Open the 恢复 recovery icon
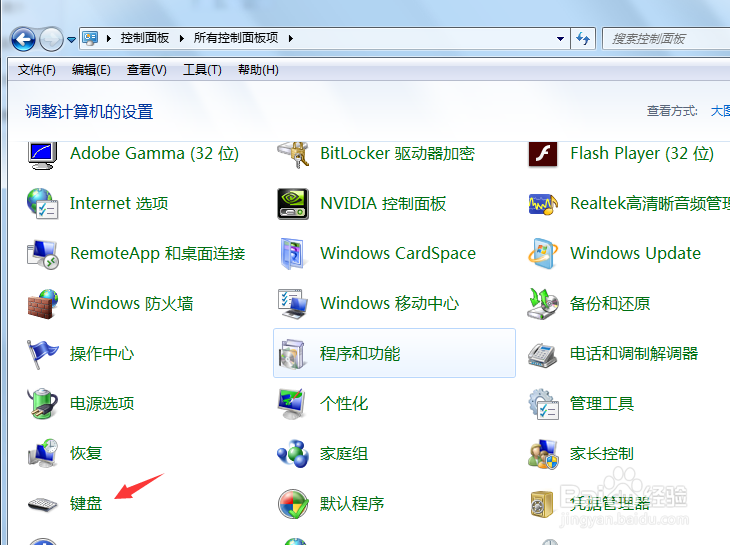The image size is (730, 545). 42,453
